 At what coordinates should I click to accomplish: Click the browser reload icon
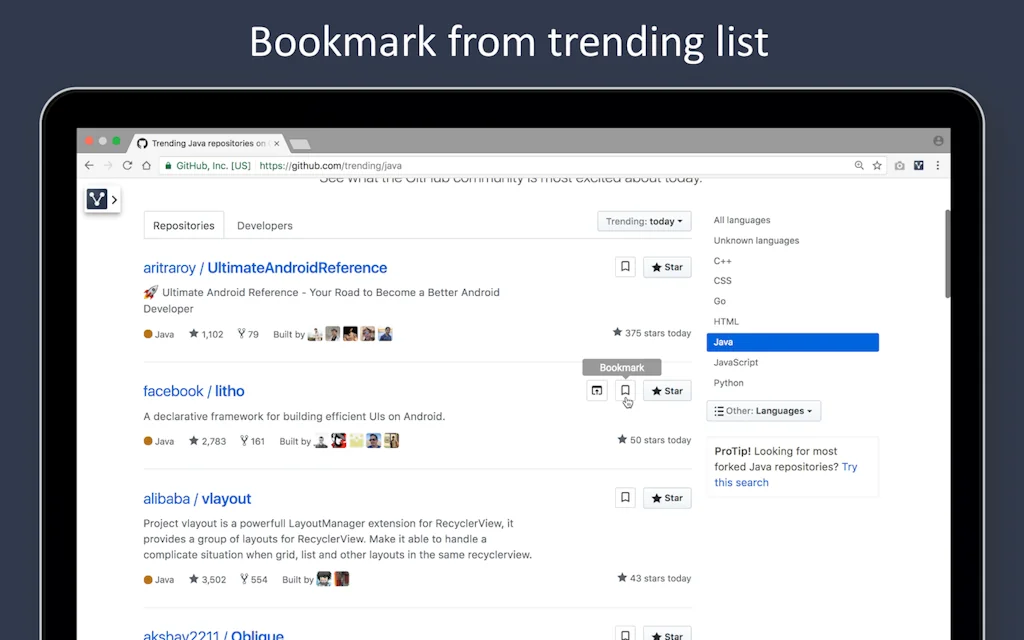127,165
